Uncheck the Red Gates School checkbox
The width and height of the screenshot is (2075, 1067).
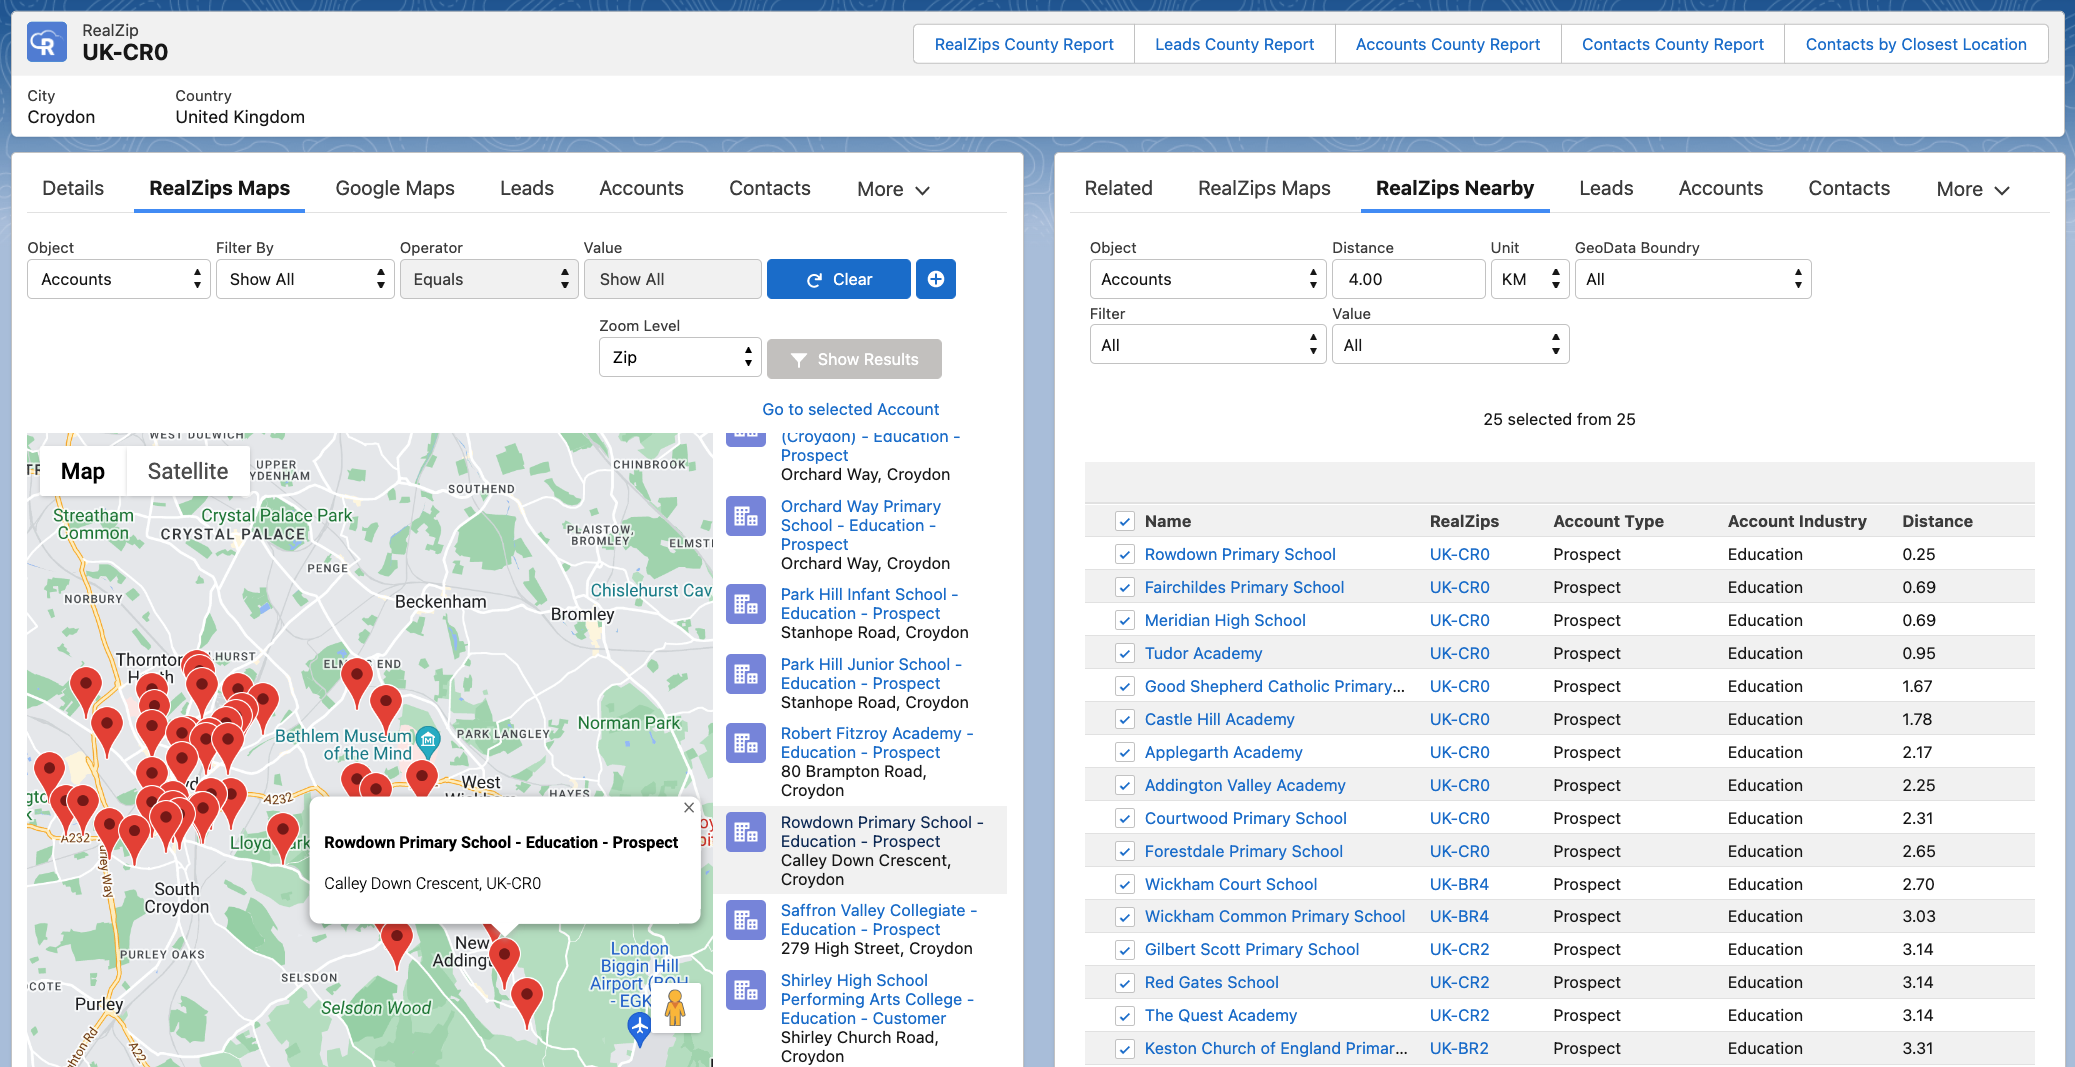pos(1125,982)
